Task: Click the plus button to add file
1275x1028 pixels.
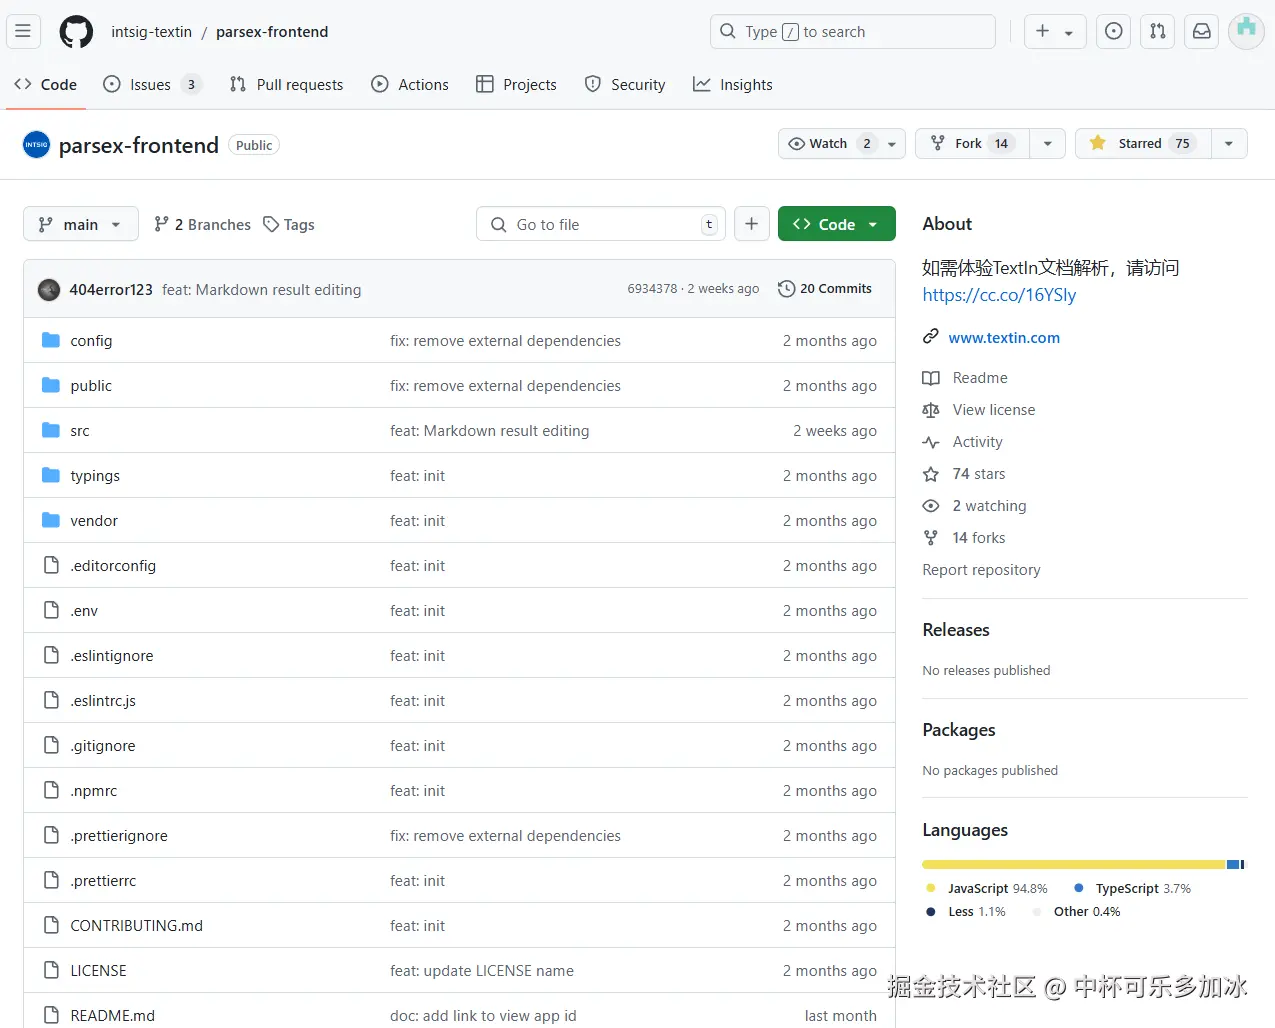Action: pos(751,224)
